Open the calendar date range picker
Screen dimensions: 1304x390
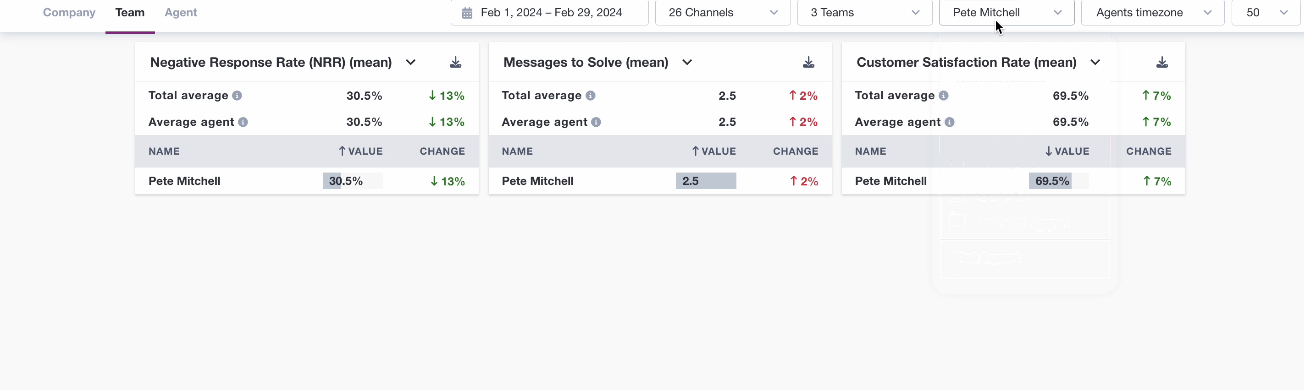pyautogui.click(x=550, y=13)
